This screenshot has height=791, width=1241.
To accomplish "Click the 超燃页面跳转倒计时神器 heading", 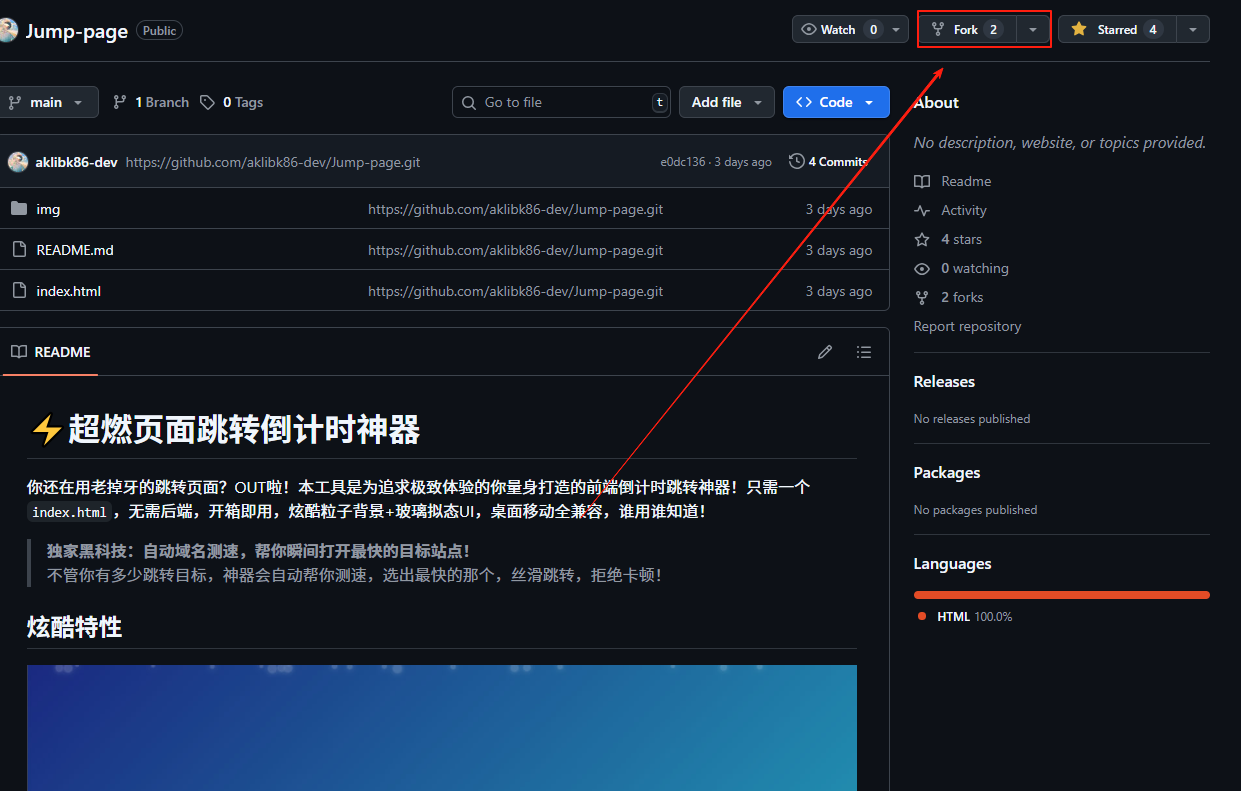I will pyautogui.click(x=224, y=430).
